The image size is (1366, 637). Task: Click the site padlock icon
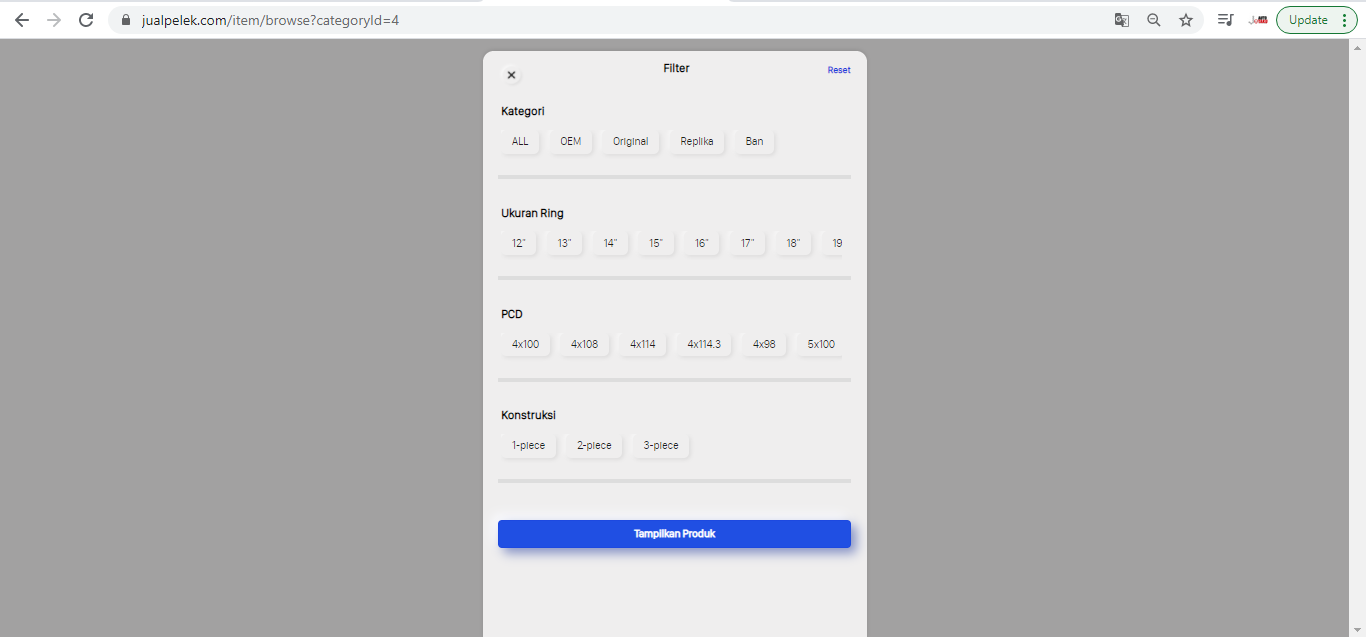[126, 20]
